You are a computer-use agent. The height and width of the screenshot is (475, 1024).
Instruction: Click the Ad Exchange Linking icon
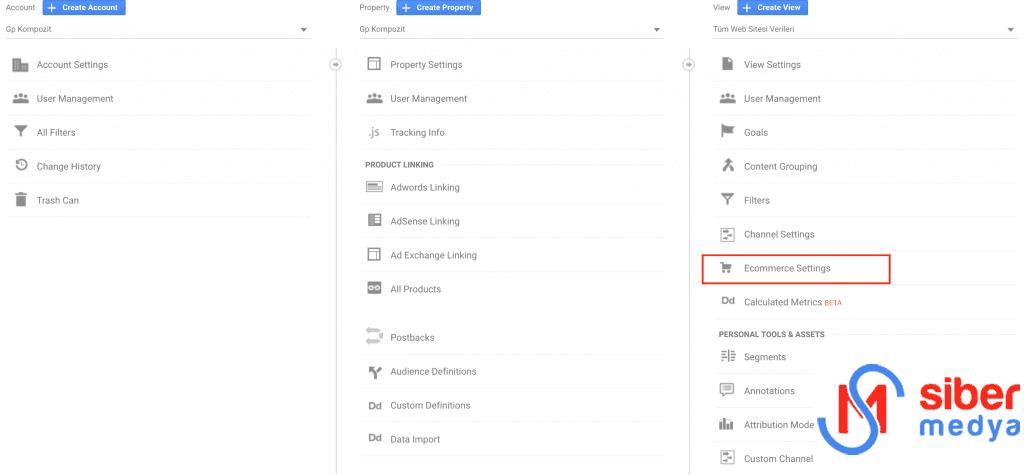tap(374, 255)
